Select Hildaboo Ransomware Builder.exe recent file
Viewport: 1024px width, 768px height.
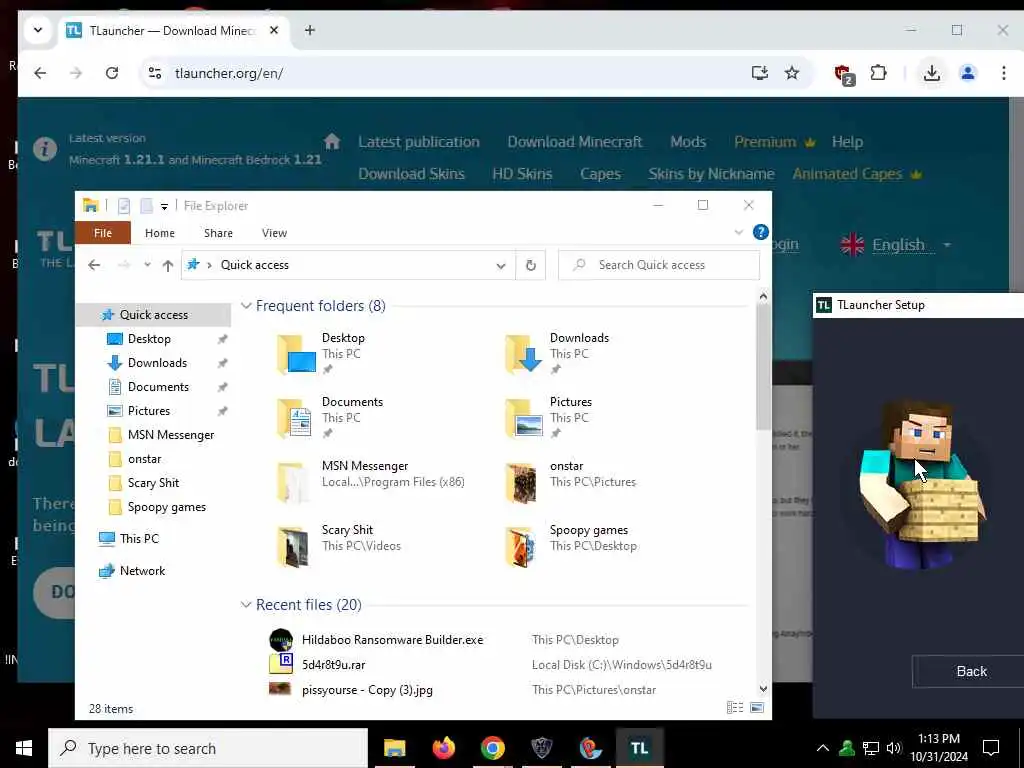tap(392, 640)
